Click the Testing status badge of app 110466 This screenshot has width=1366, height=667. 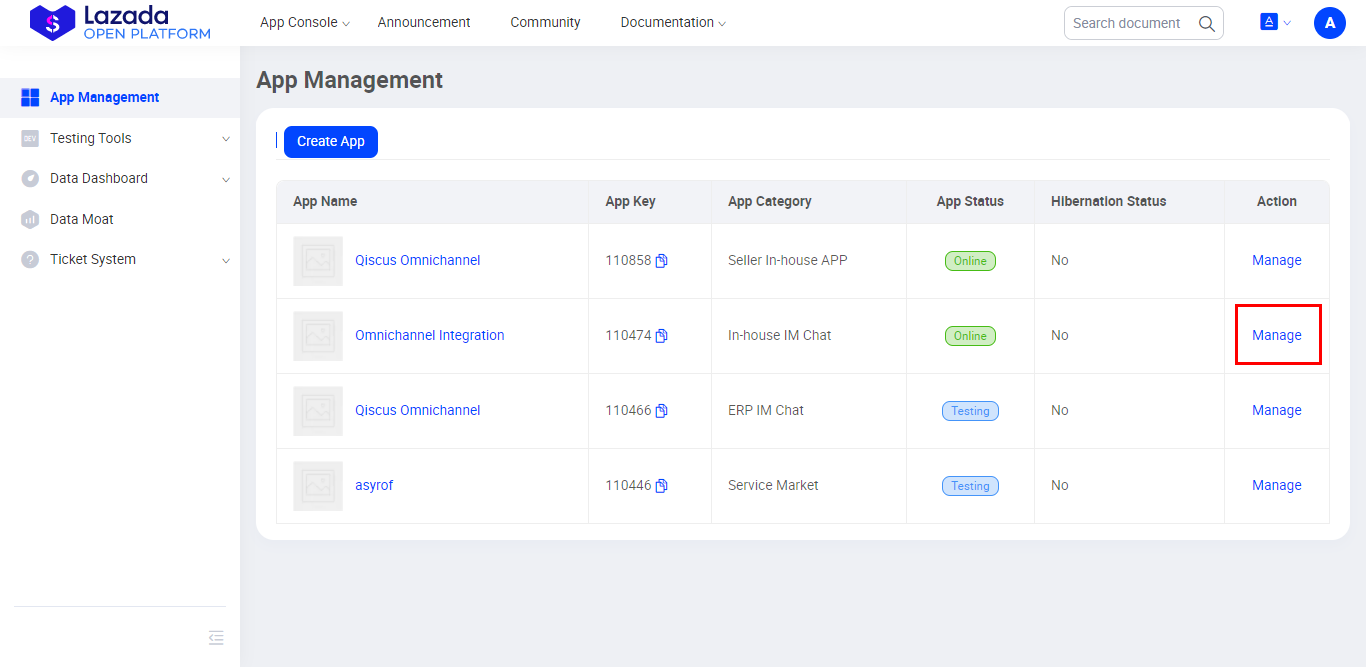[970, 411]
